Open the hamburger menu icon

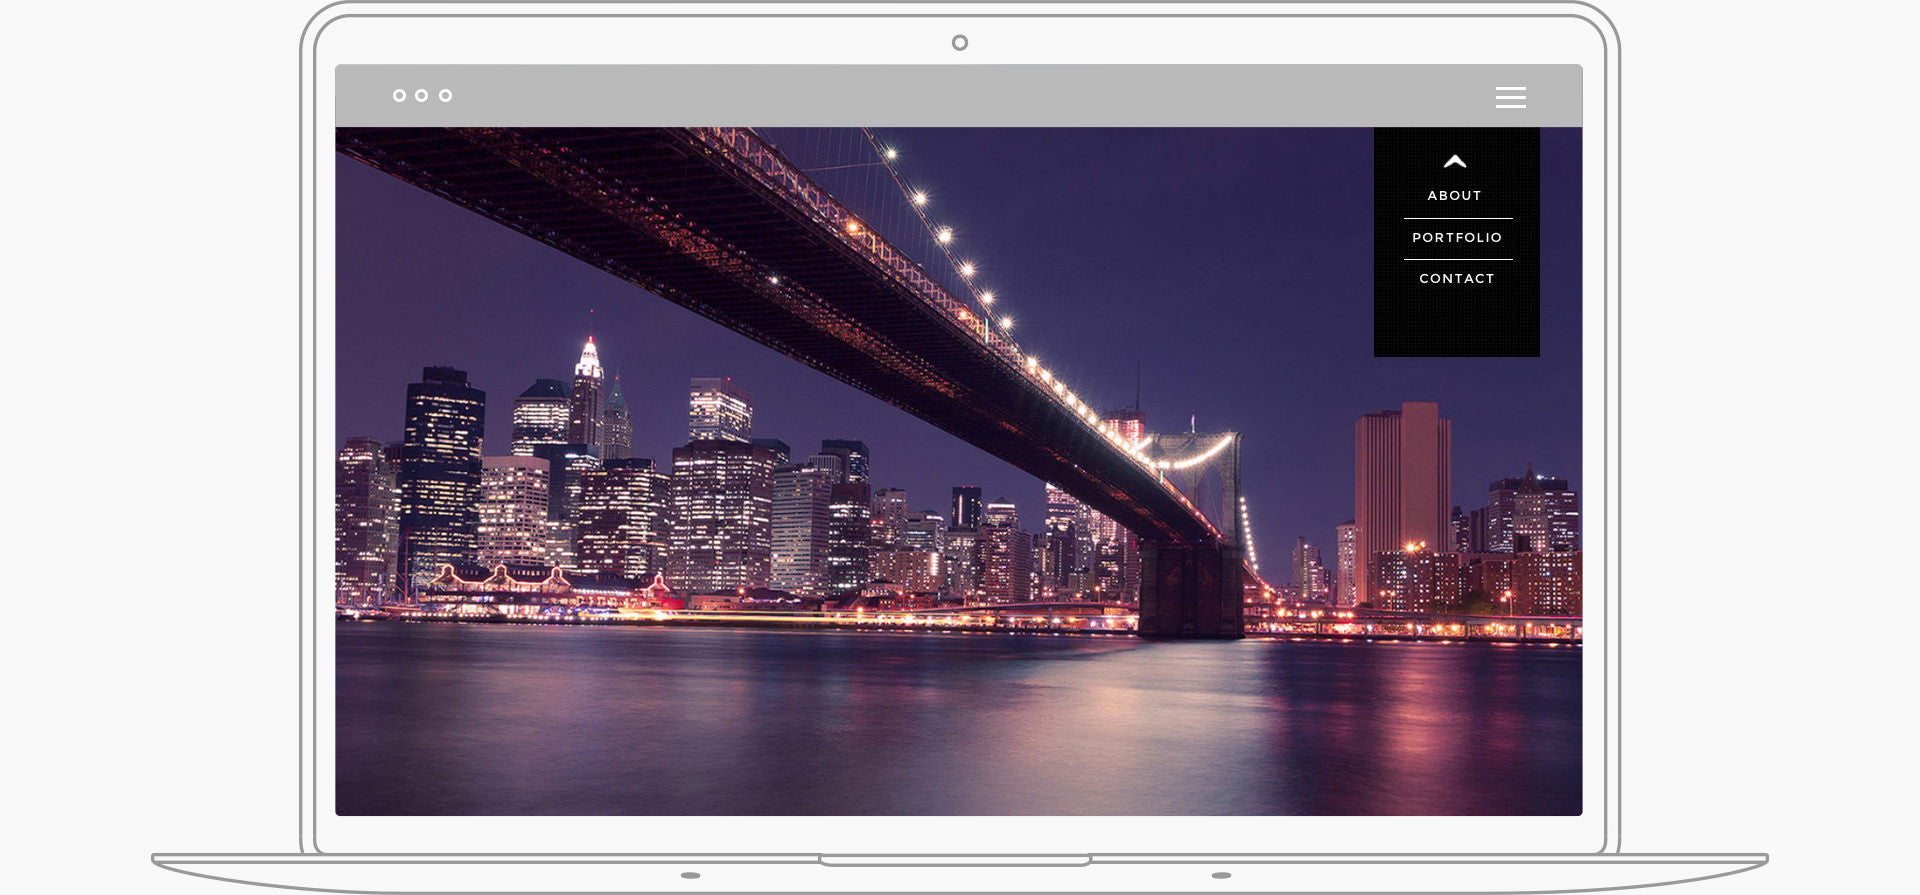pyautogui.click(x=1510, y=97)
